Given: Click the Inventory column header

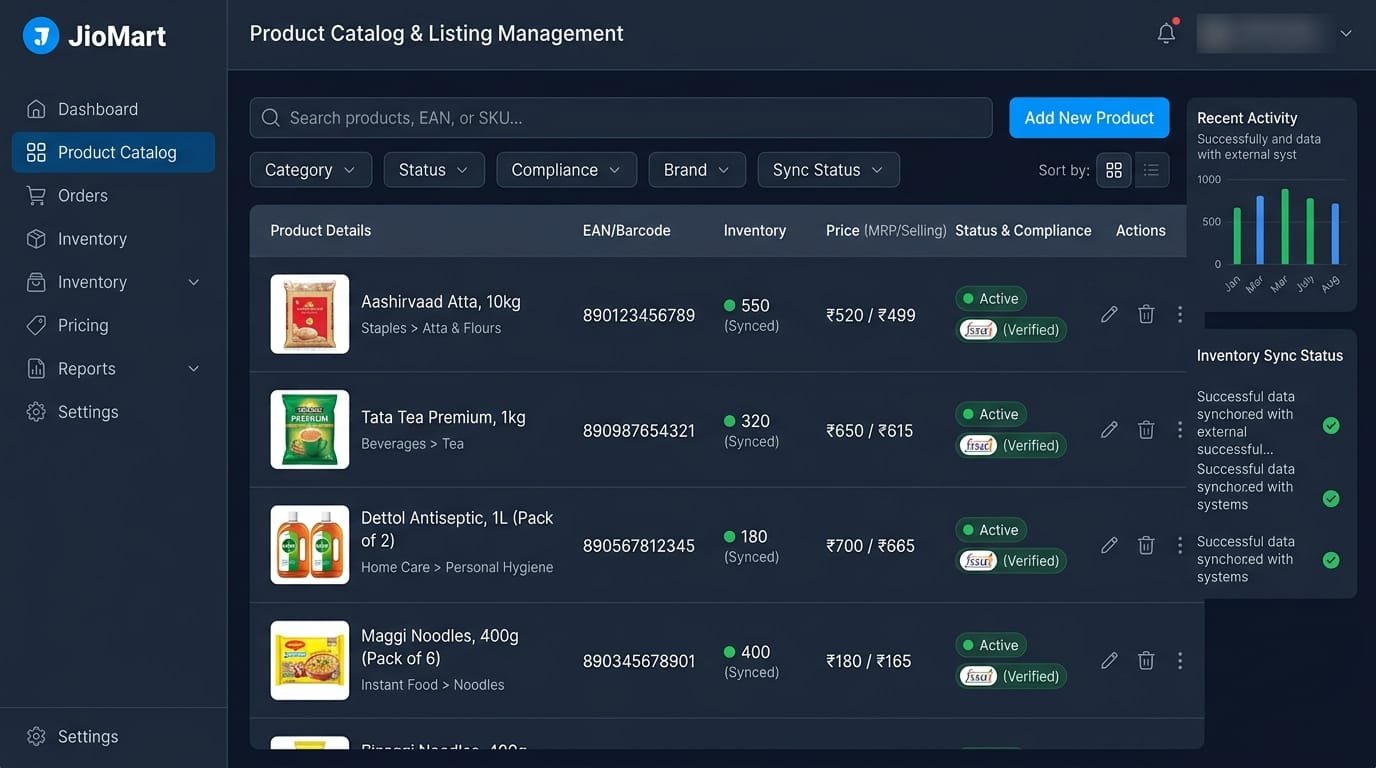Looking at the screenshot, I should 755,230.
